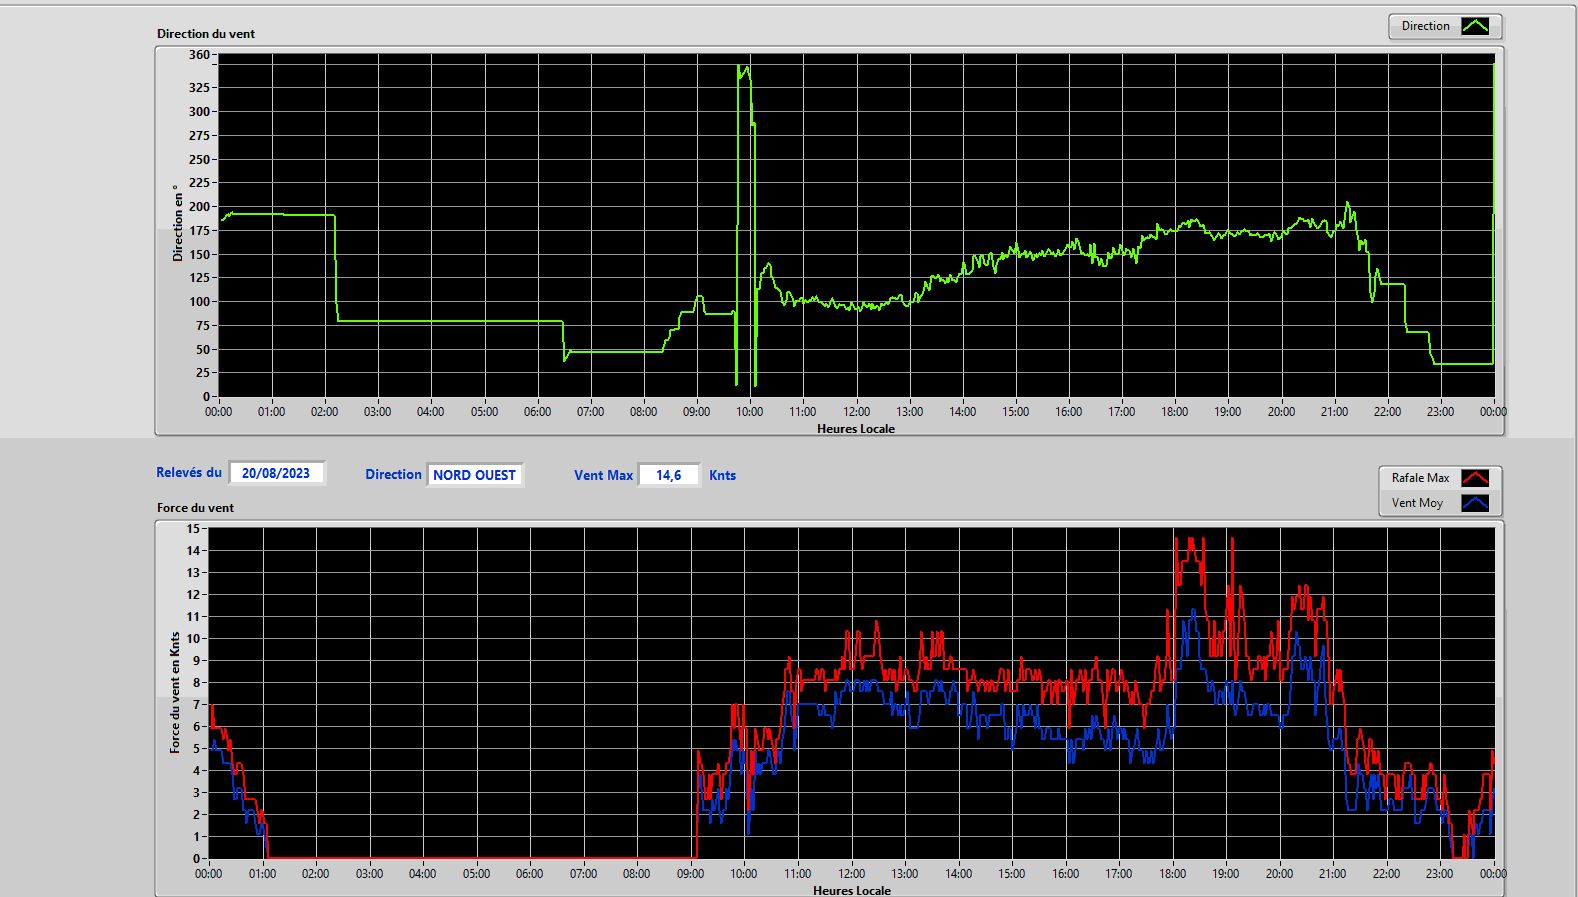Screen dimensions: 1578x897
Task: Click the Force du vent en Knts axis label
Action: click(175, 692)
